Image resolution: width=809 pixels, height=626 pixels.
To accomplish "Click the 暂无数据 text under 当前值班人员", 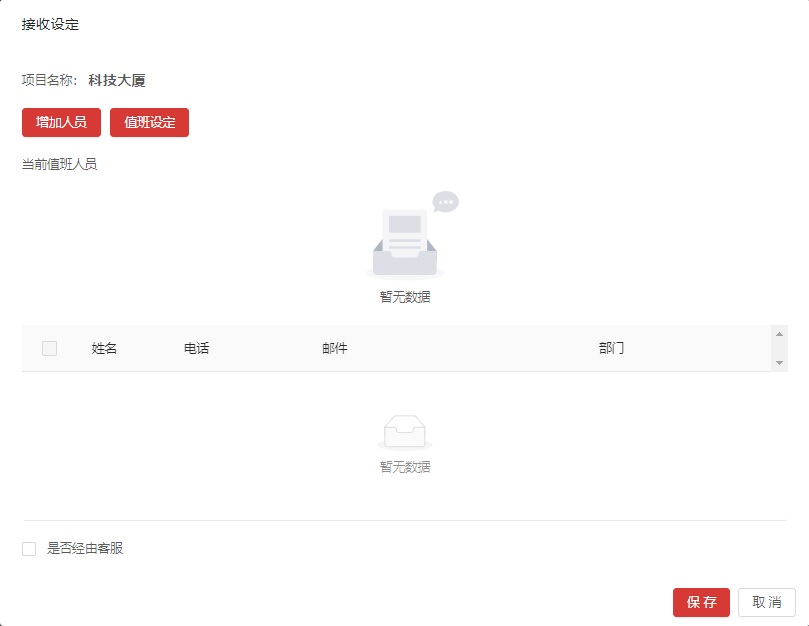I will pyautogui.click(x=405, y=297).
